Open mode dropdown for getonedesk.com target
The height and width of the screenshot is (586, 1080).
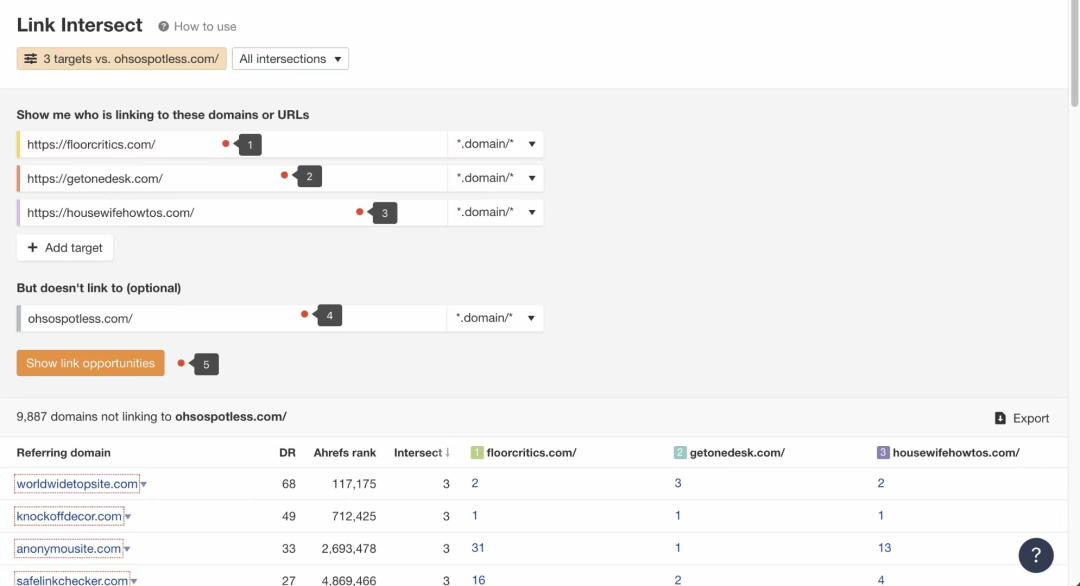tap(495, 178)
